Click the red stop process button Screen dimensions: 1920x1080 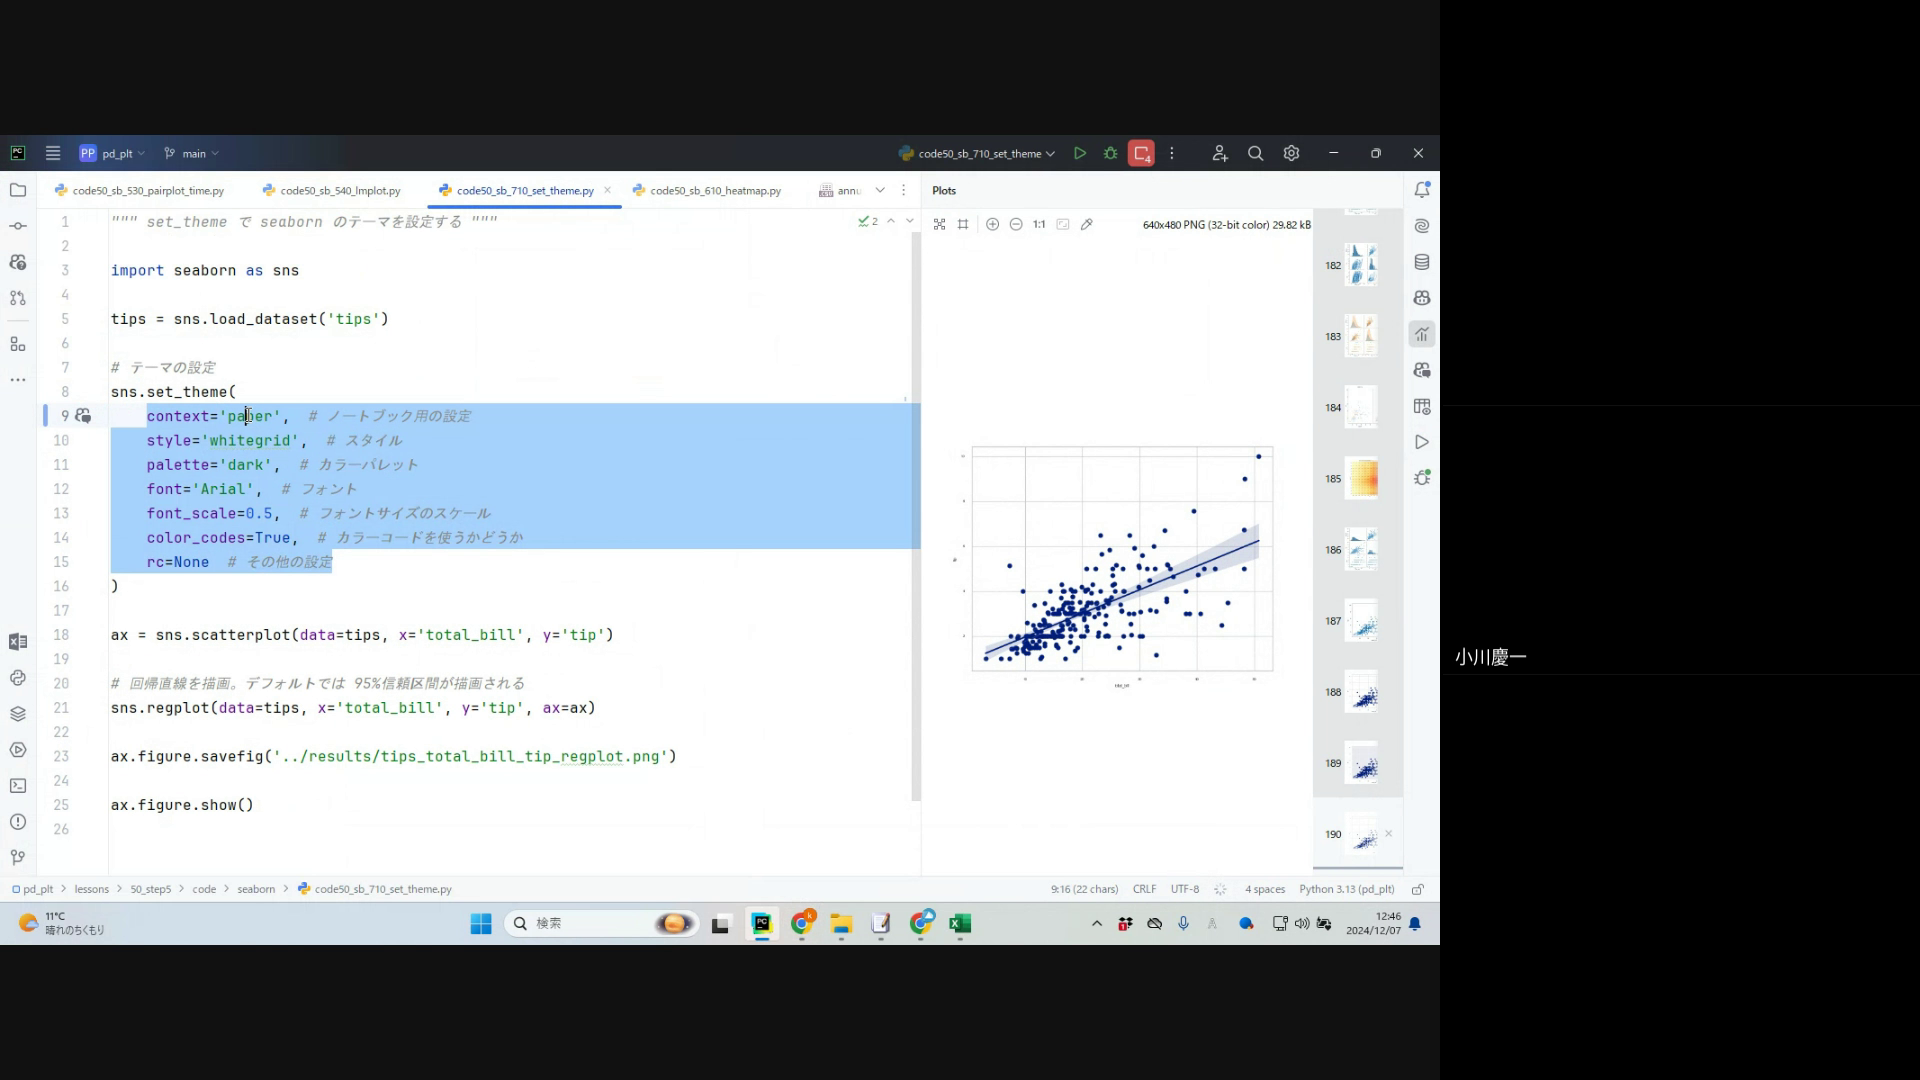point(1141,153)
